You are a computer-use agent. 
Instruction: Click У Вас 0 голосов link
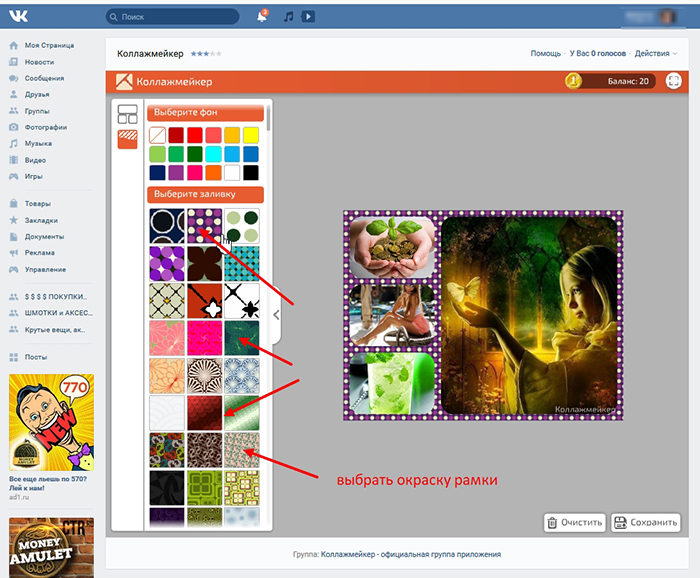click(598, 53)
